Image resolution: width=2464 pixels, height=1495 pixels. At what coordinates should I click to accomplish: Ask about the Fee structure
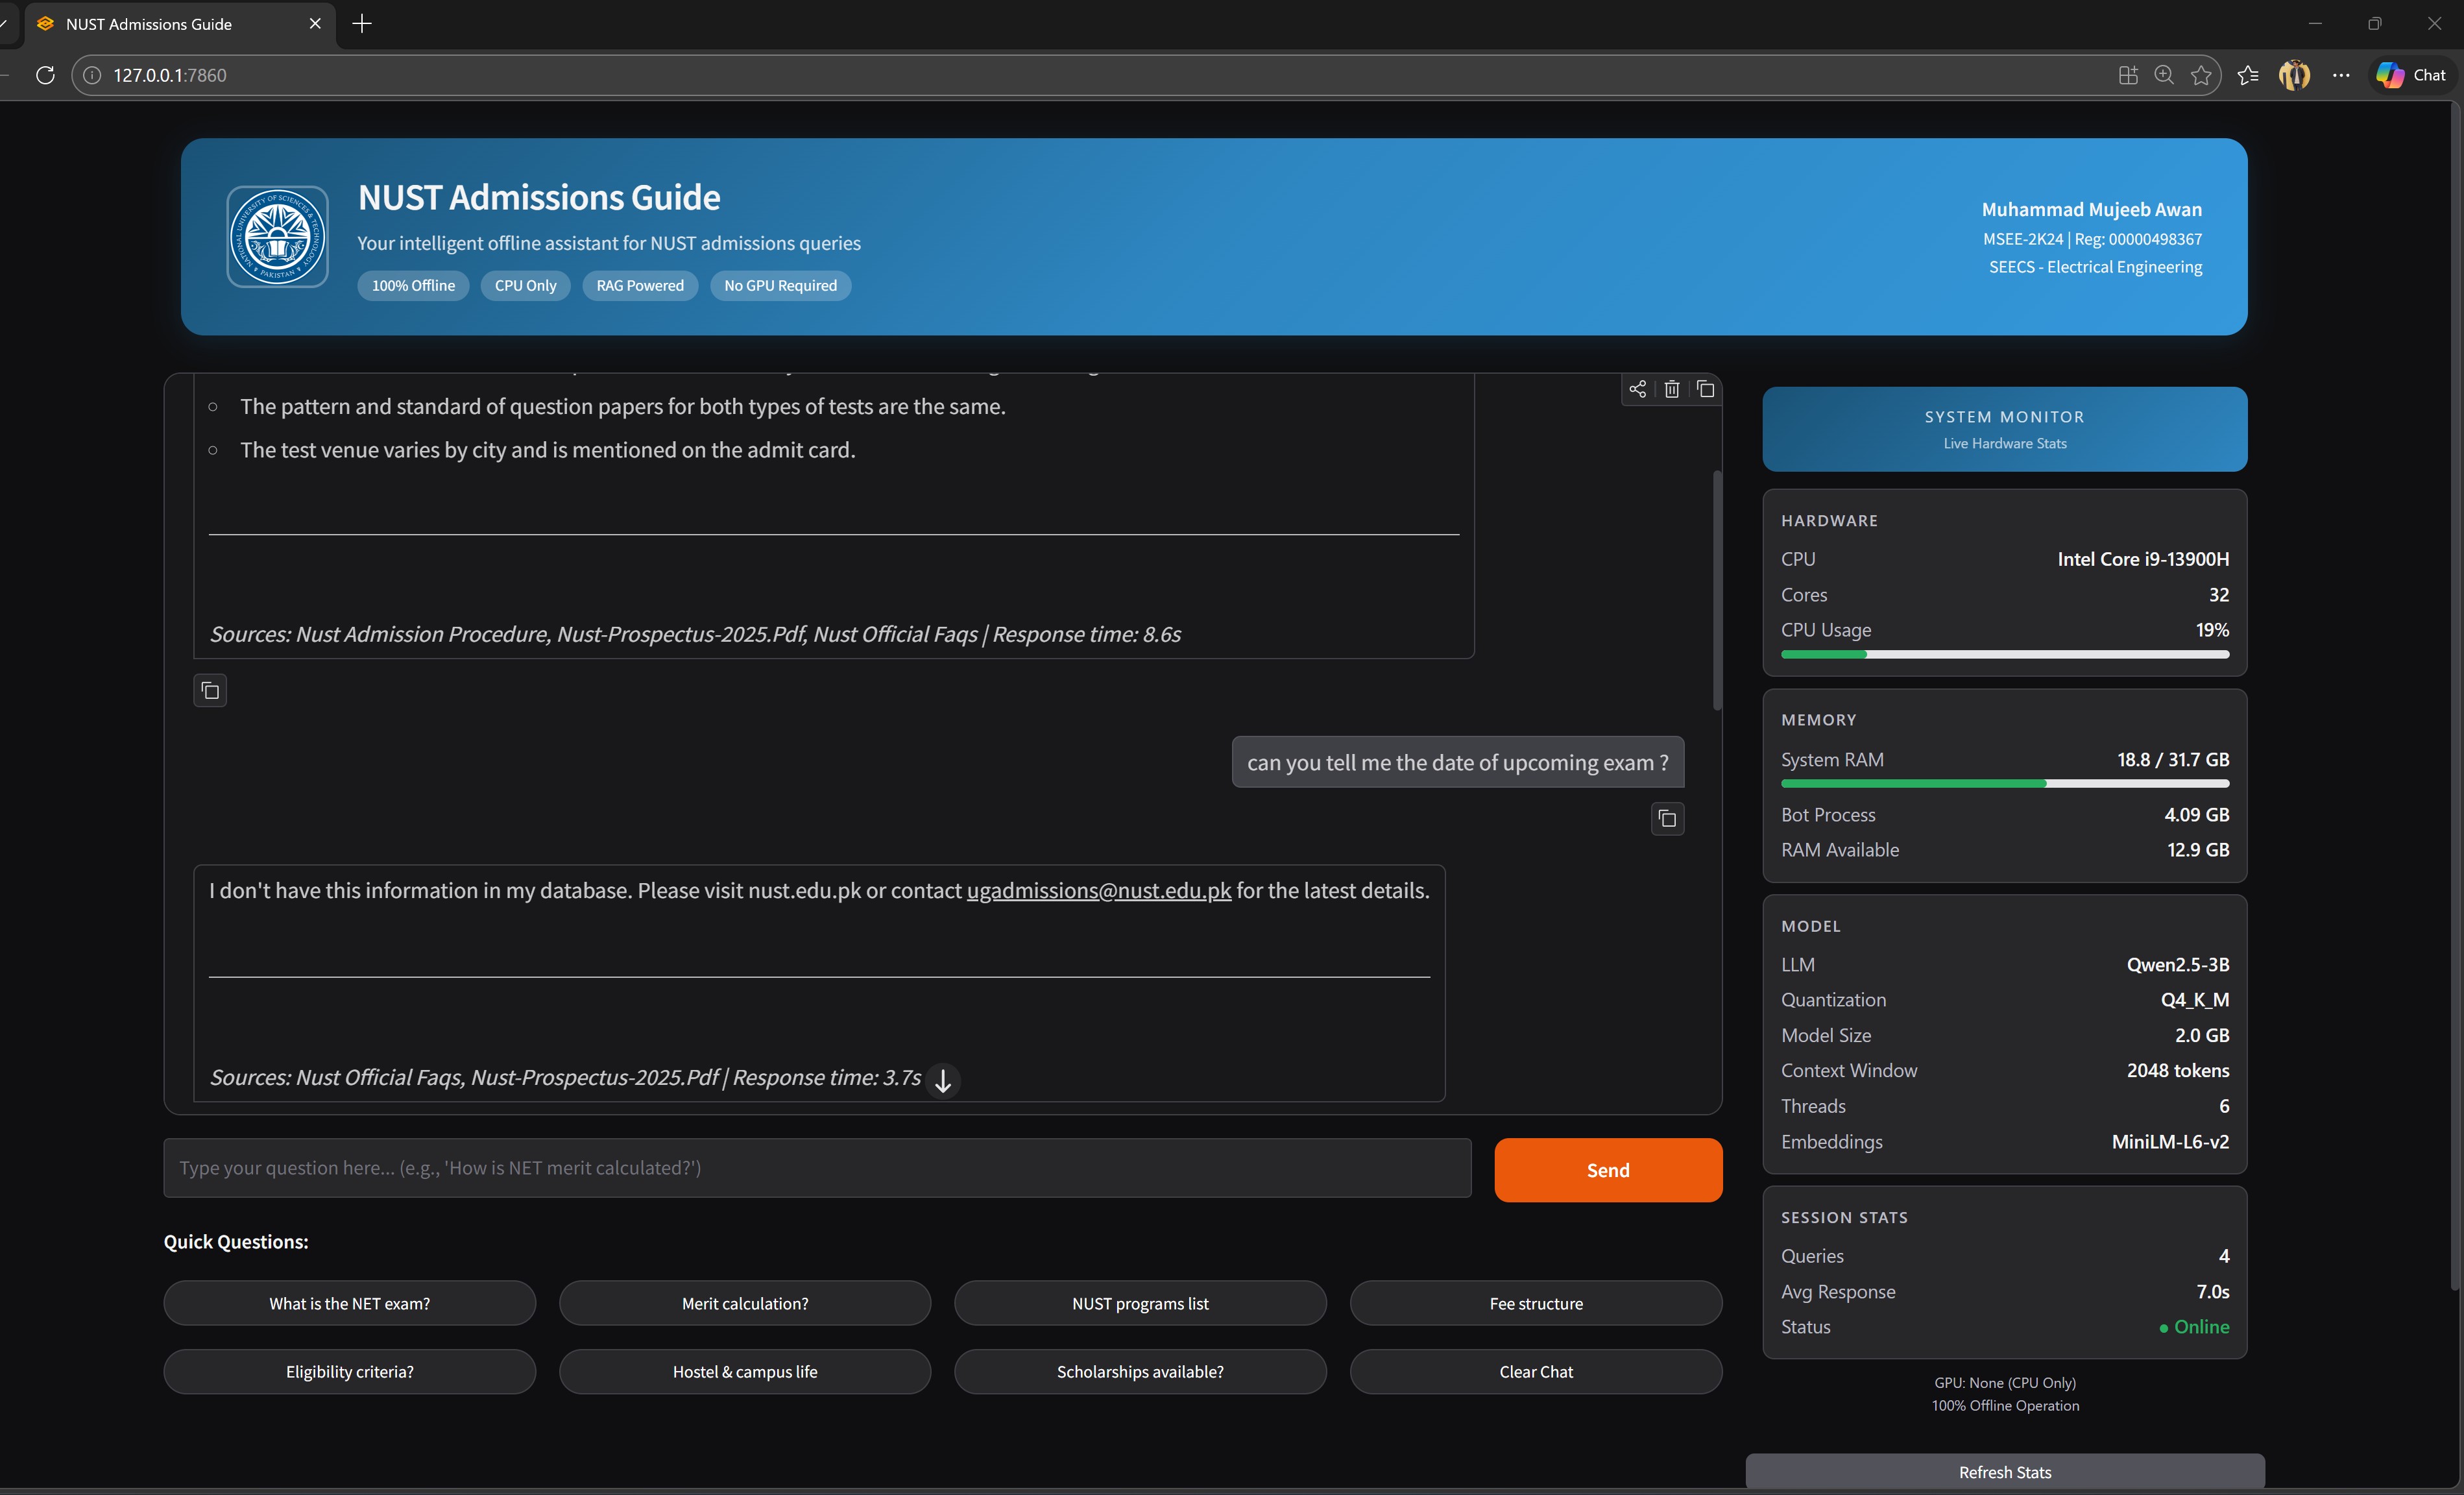tap(1536, 1303)
